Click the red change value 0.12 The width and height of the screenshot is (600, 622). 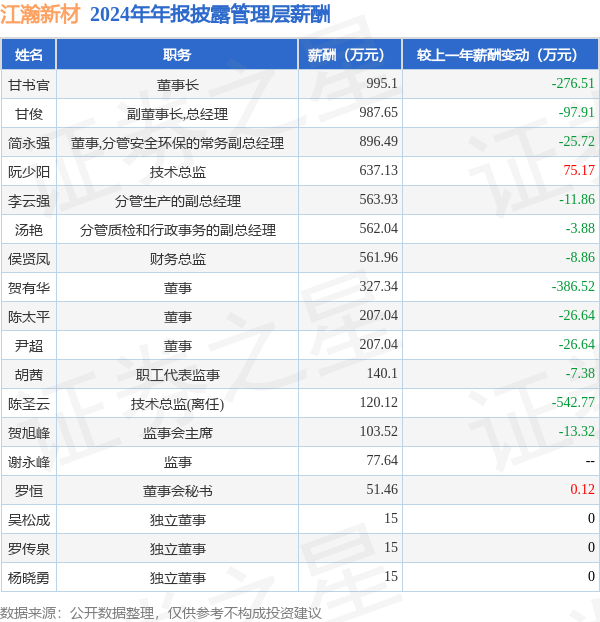[582, 489]
